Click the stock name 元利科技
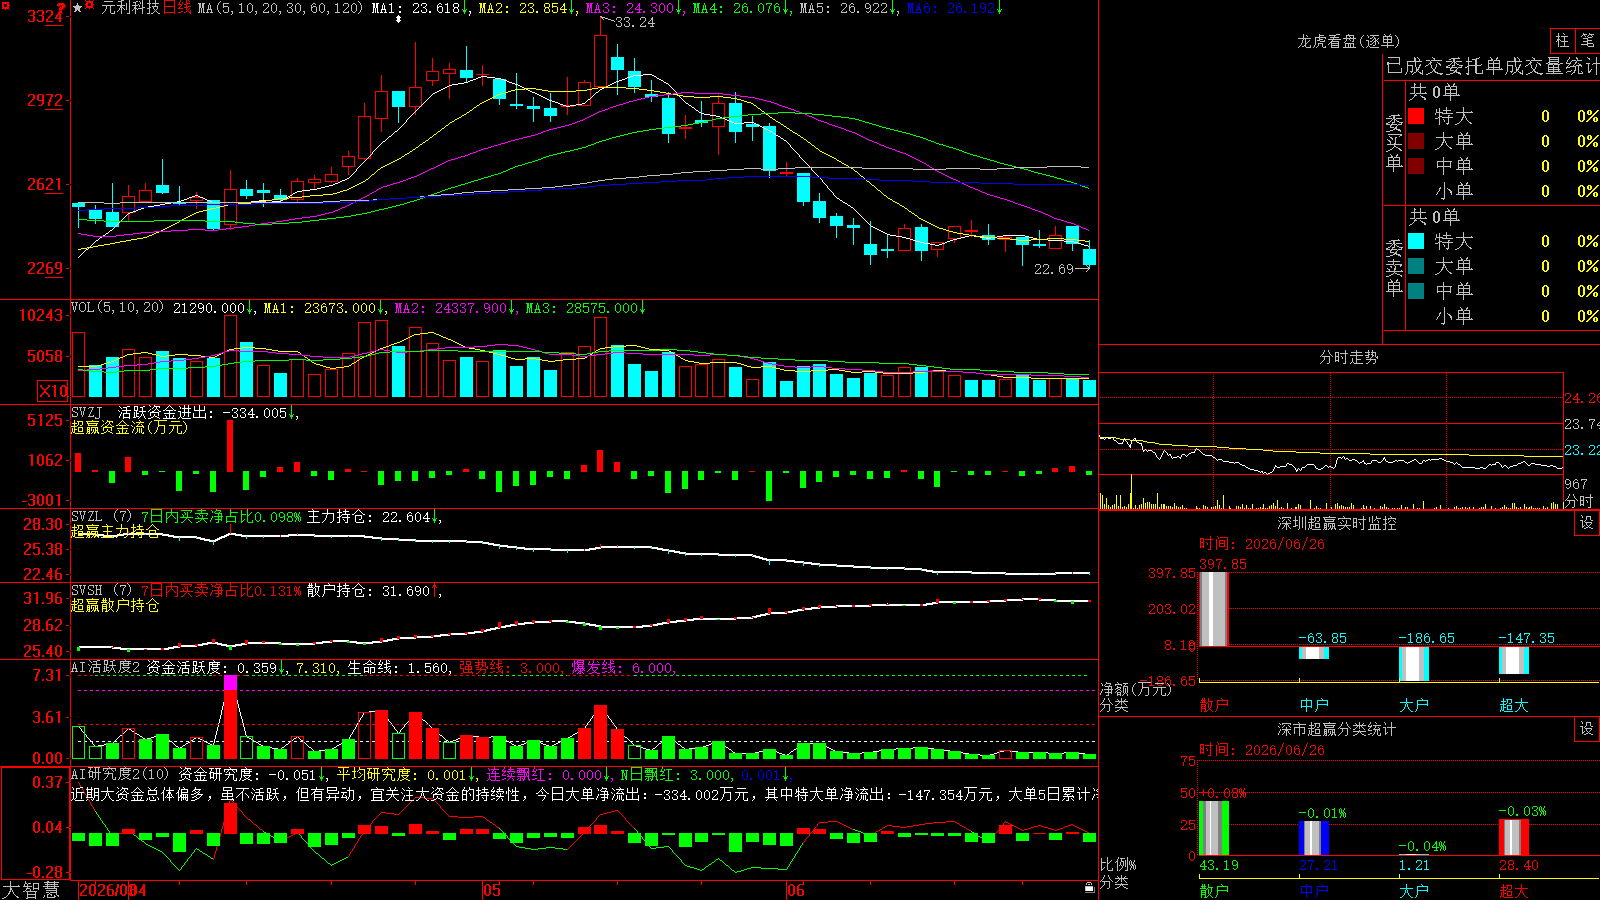 click(x=130, y=8)
